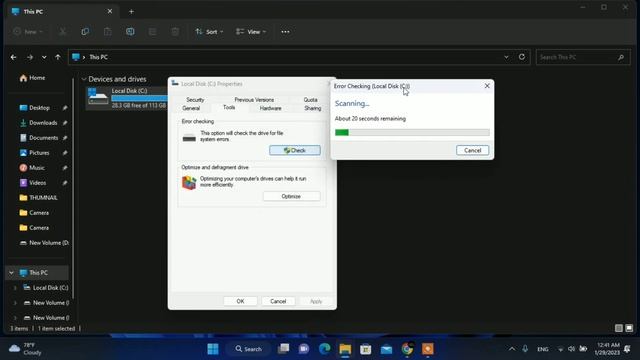Click the Delete trash icon in toolbar
The width and height of the screenshot is (640, 360).
pos(175,31)
